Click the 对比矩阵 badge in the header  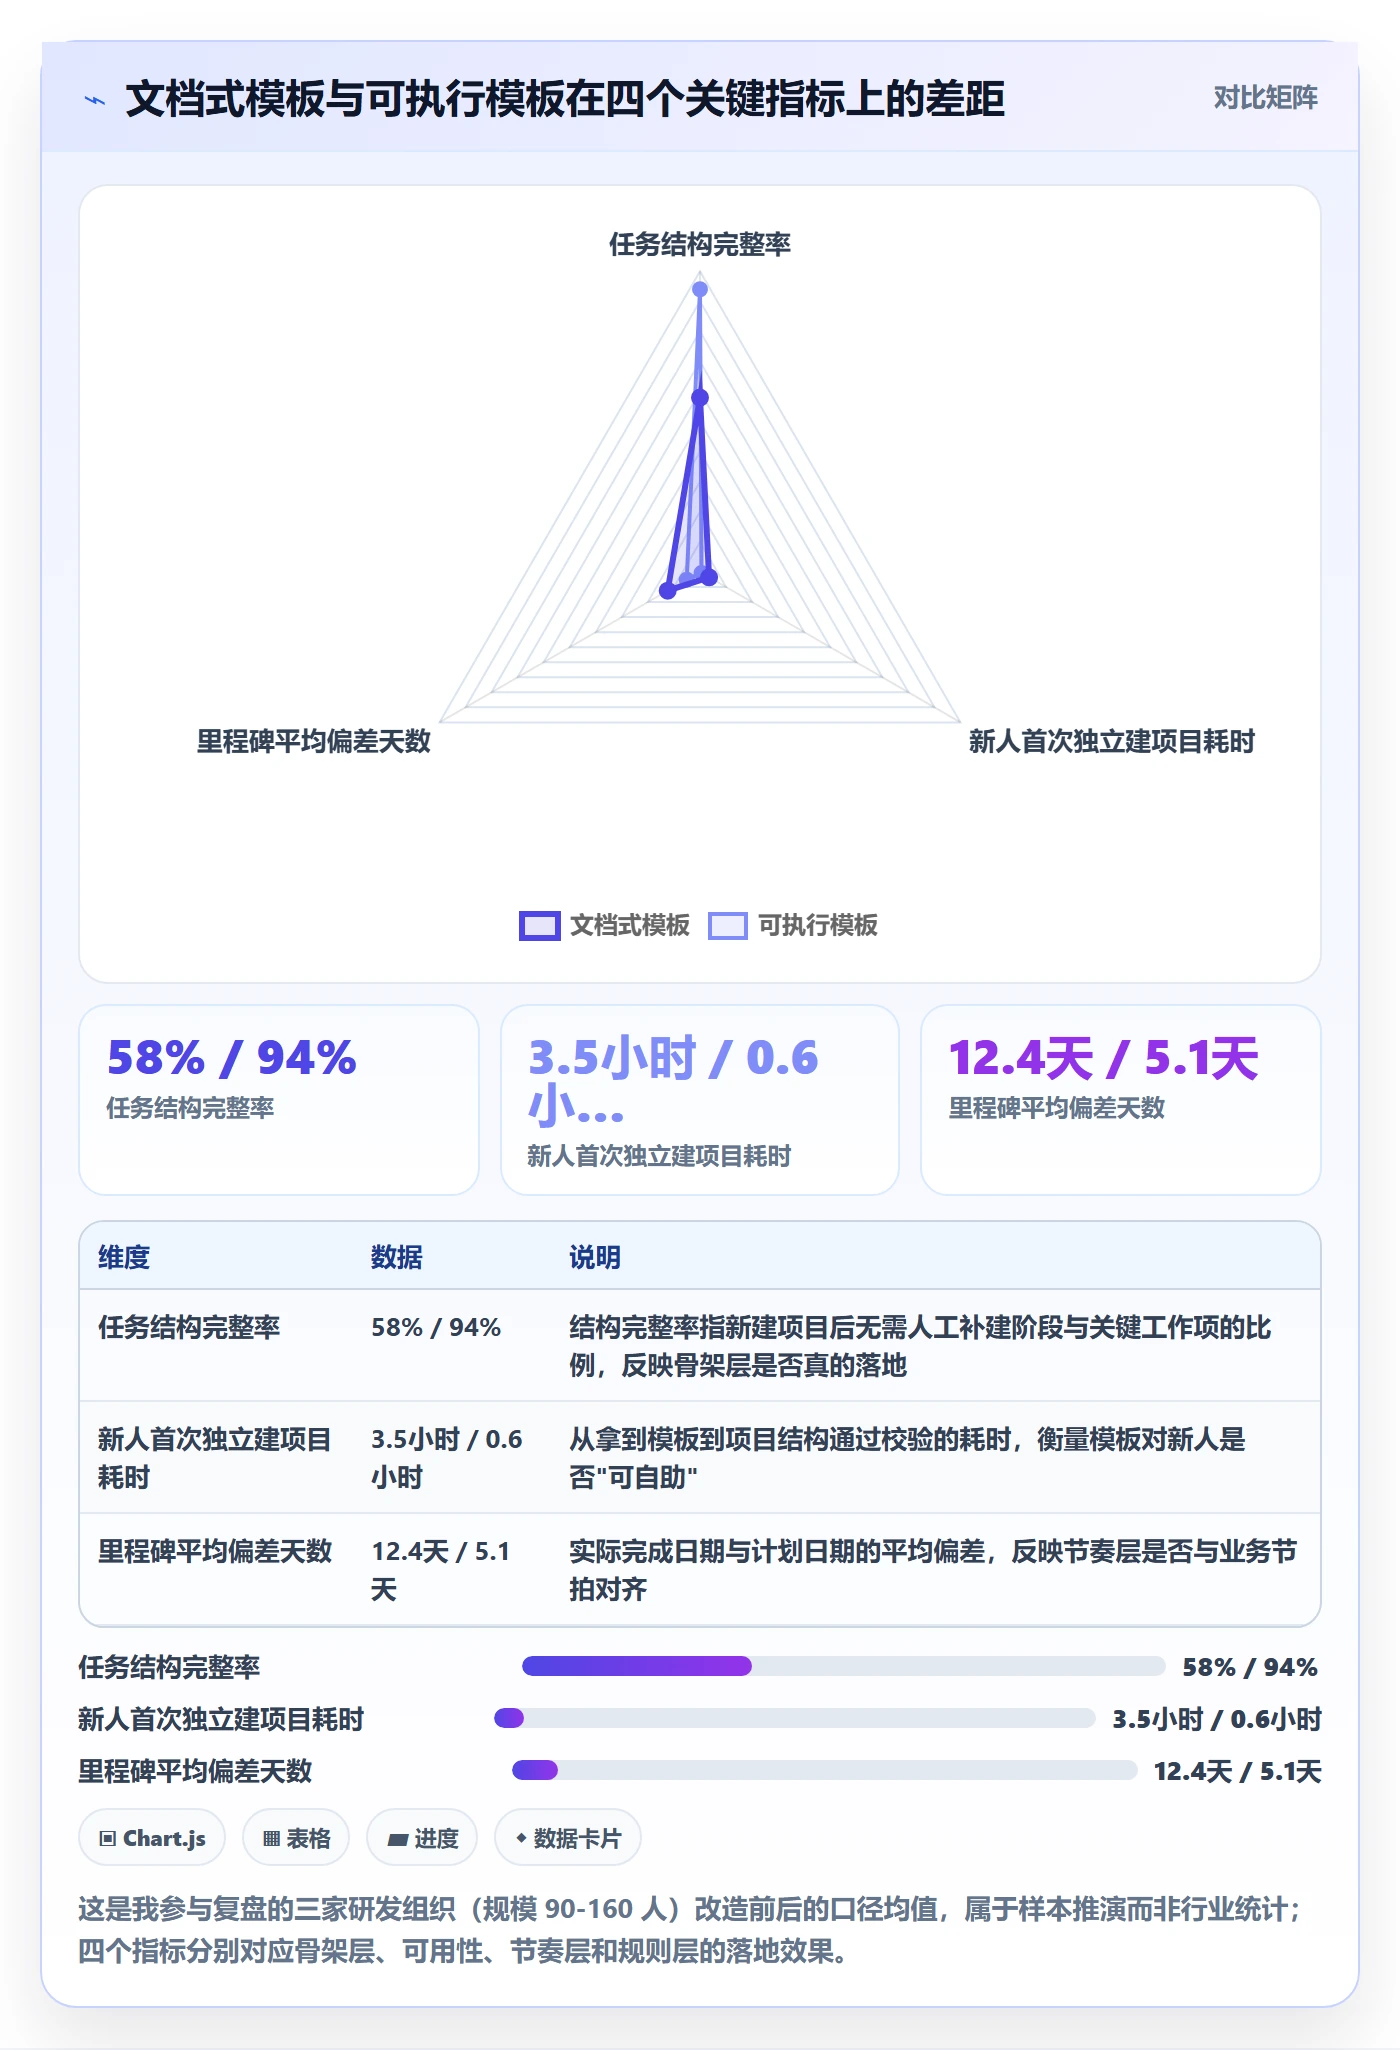click(x=1265, y=98)
